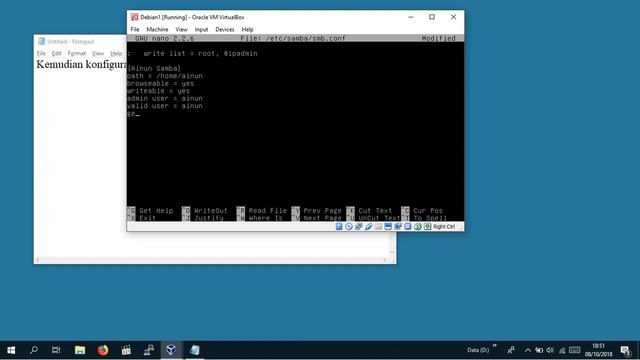640x360 pixels.
Task: Click the 'admin user = ainun' line
Action: pyautogui.click(x=165, y=98)
